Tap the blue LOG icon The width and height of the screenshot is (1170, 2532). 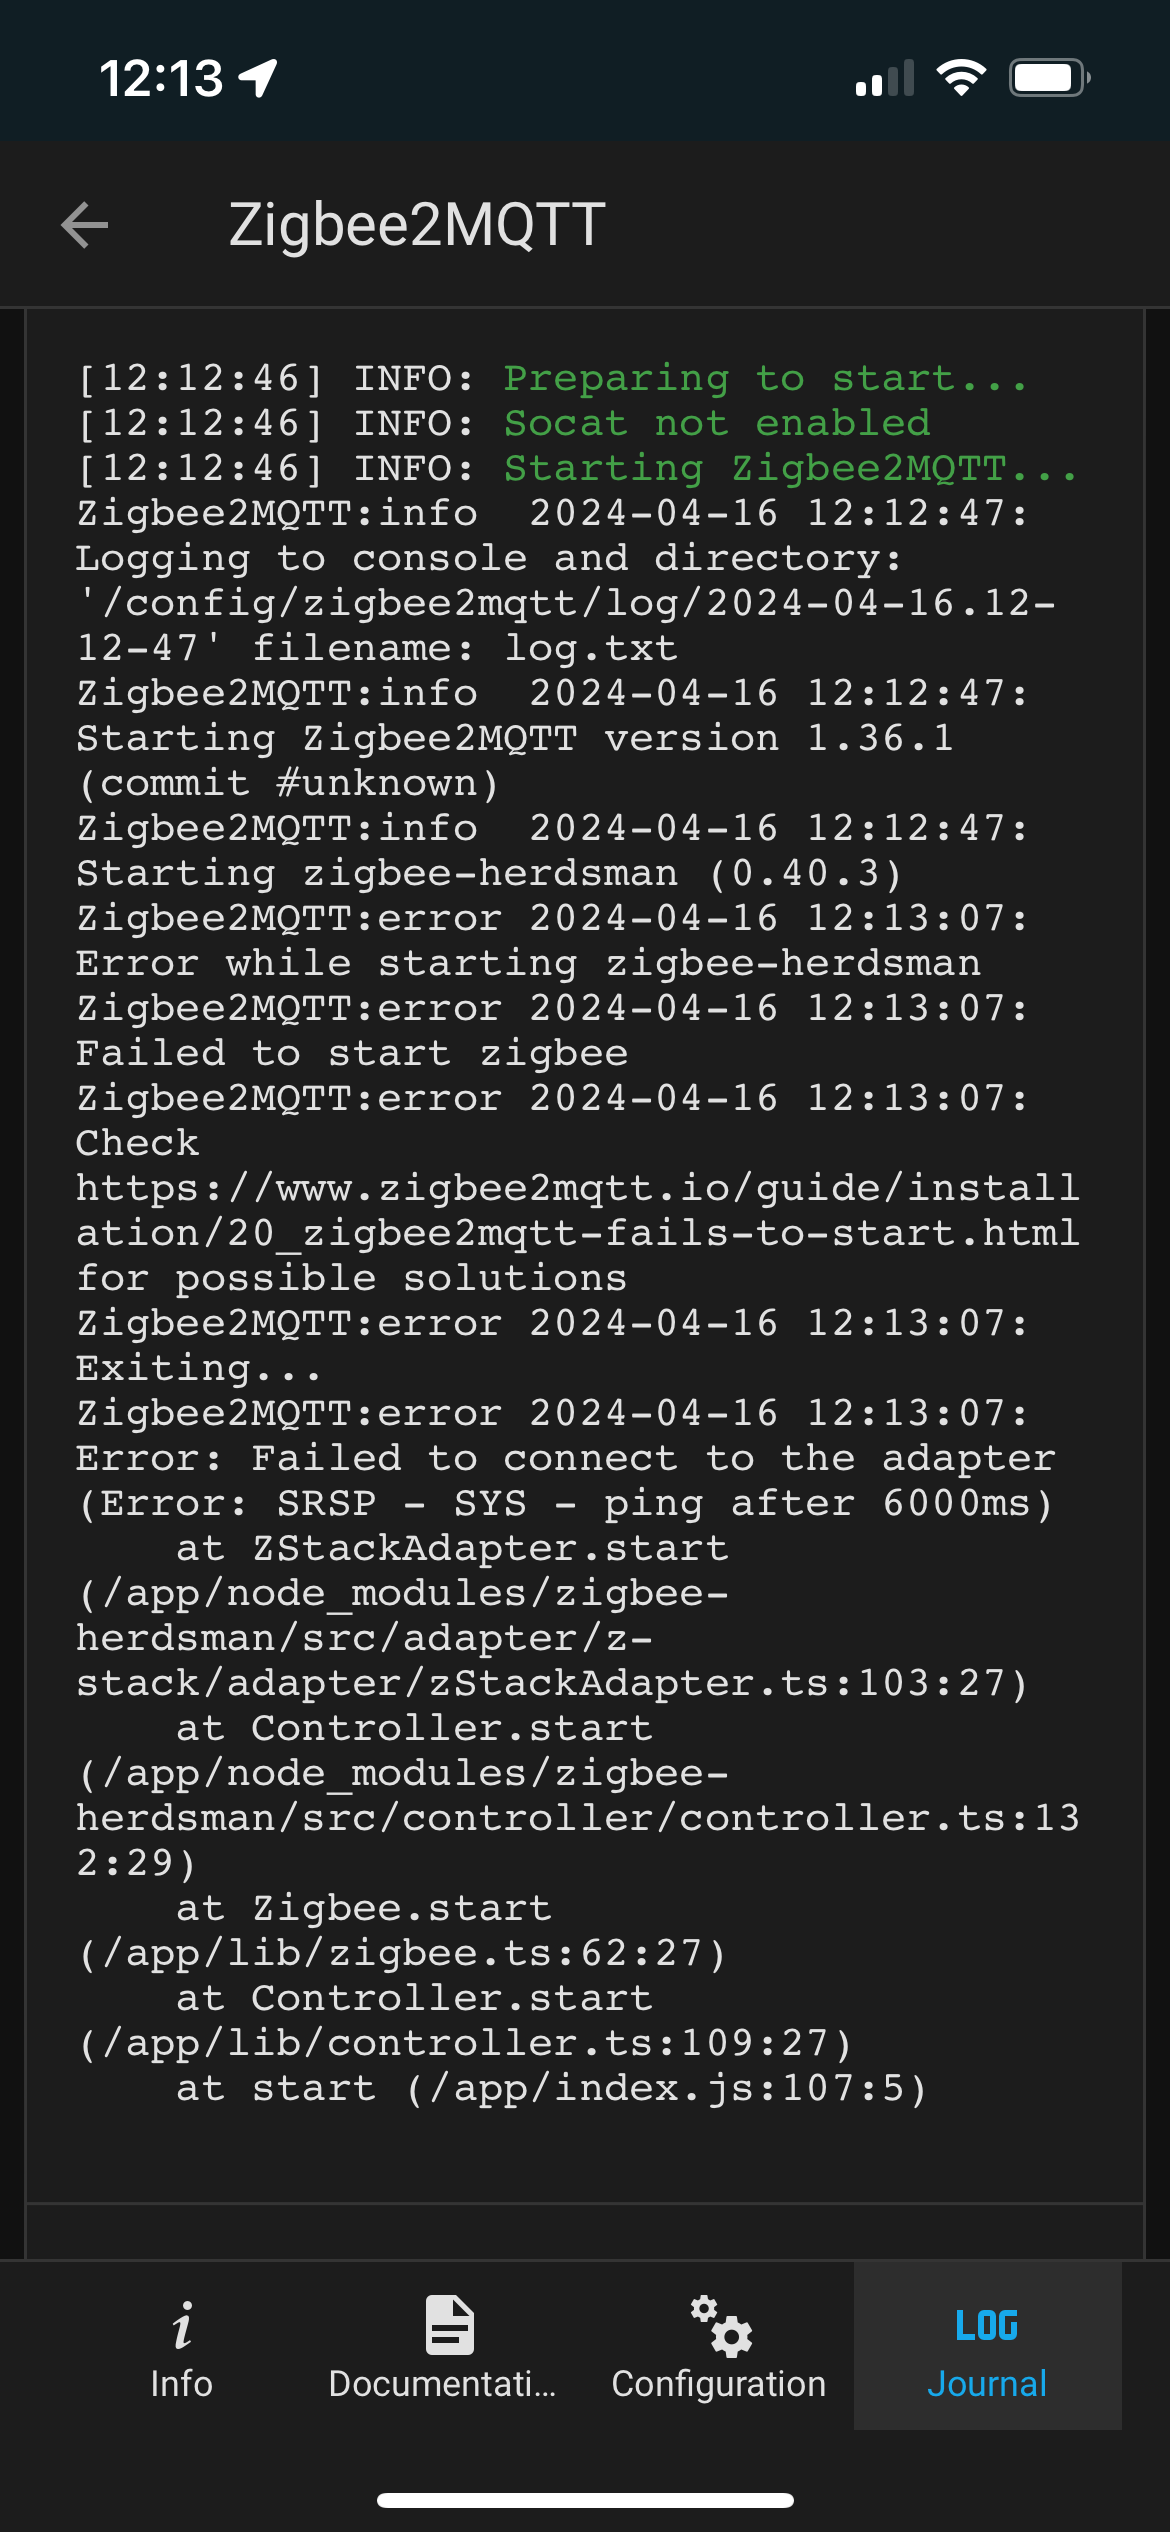[x=987, y=2325]
